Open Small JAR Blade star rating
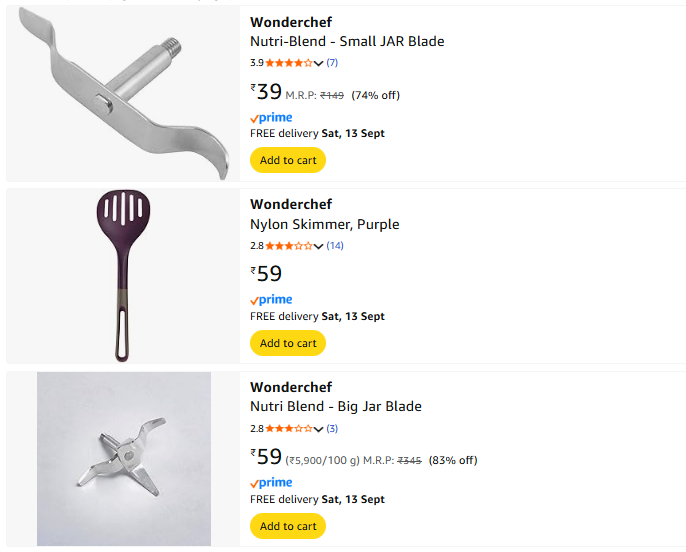 pos(288,63)
